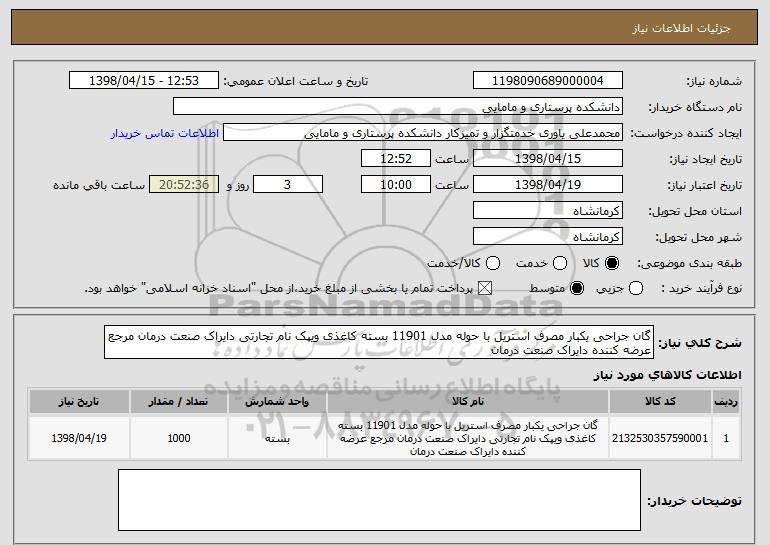This screenshot has height=545, width=770.
Task: Click the ردیف column header
Action: pyautogui.click(x=726, y=402)
